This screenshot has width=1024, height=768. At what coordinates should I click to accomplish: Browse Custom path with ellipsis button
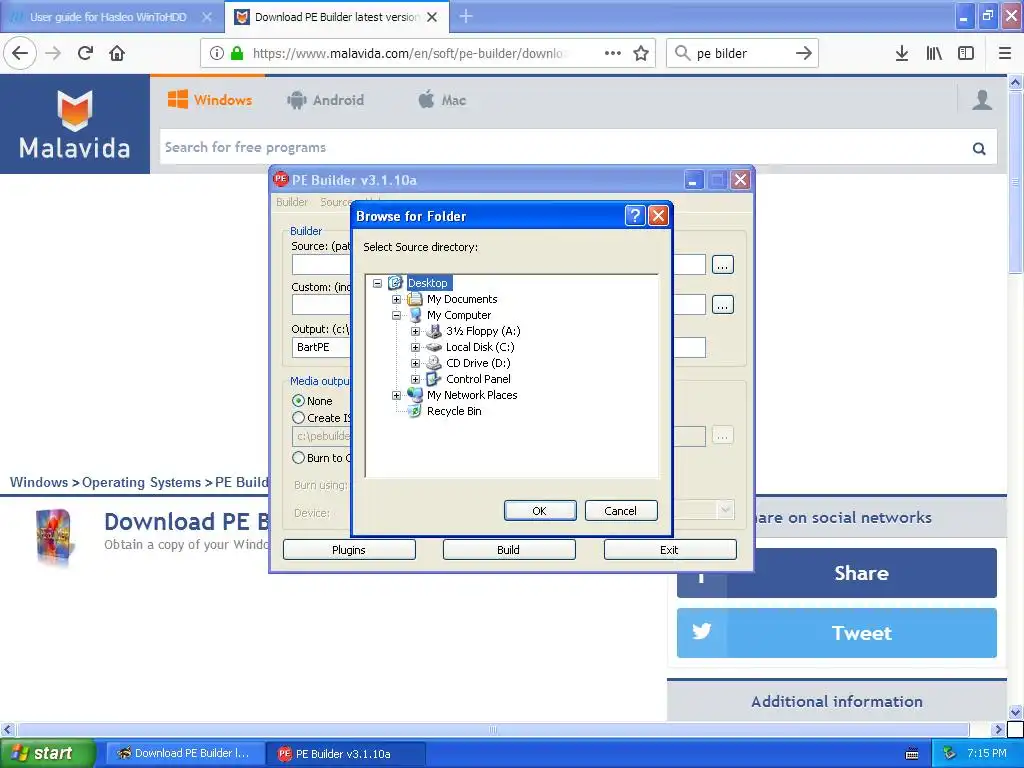click(x=722, y=304)
